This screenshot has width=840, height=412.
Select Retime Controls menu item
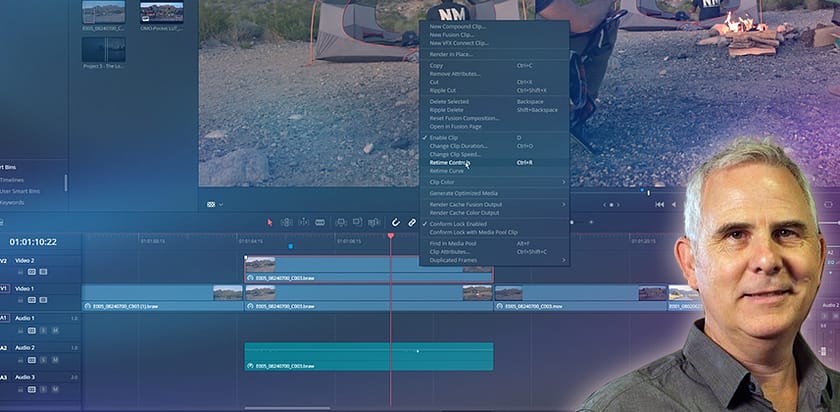493,162
